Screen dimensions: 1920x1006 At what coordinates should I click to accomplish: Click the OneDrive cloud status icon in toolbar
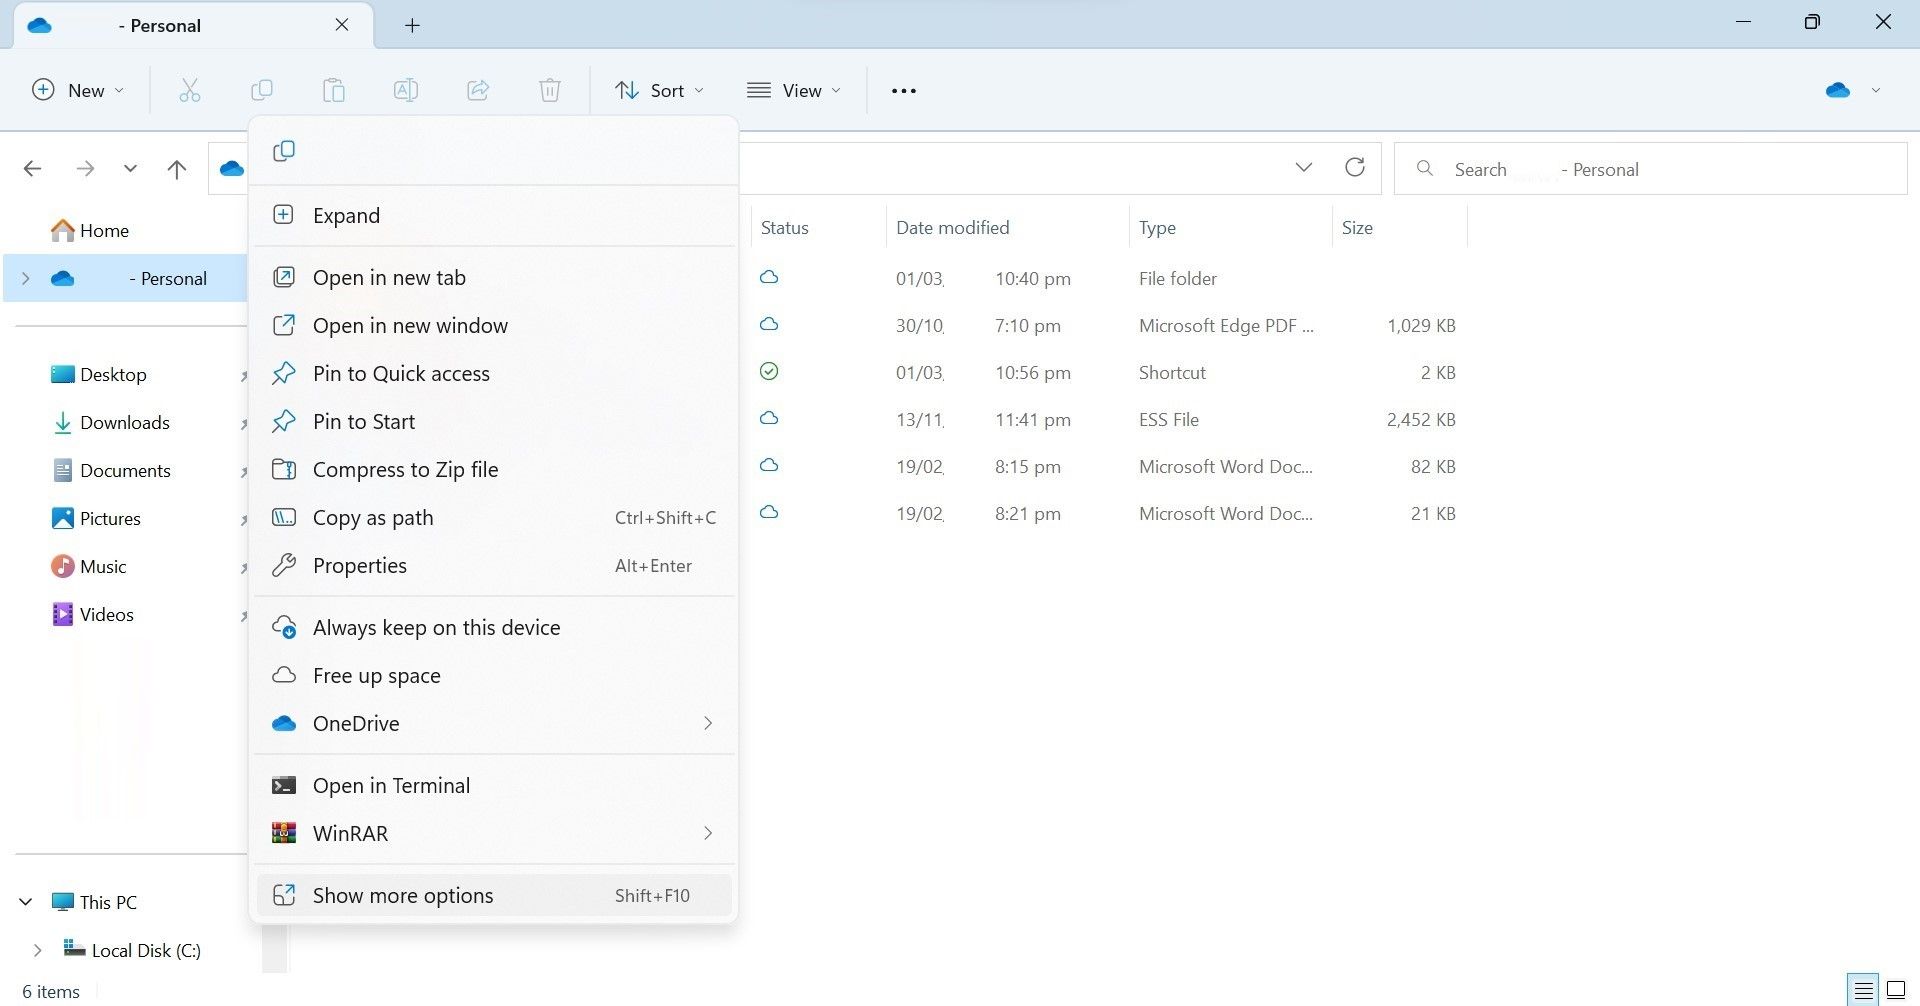coord(1838,91)
